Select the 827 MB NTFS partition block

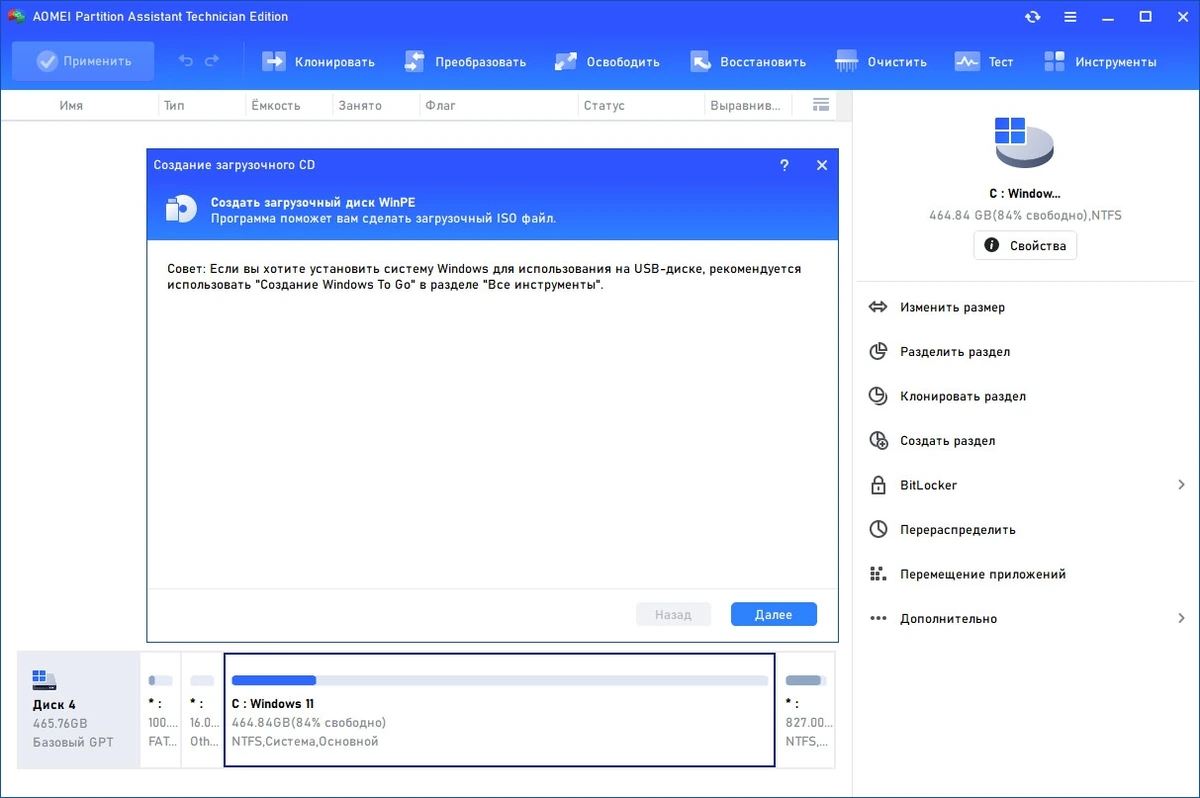tap(807, 710)
